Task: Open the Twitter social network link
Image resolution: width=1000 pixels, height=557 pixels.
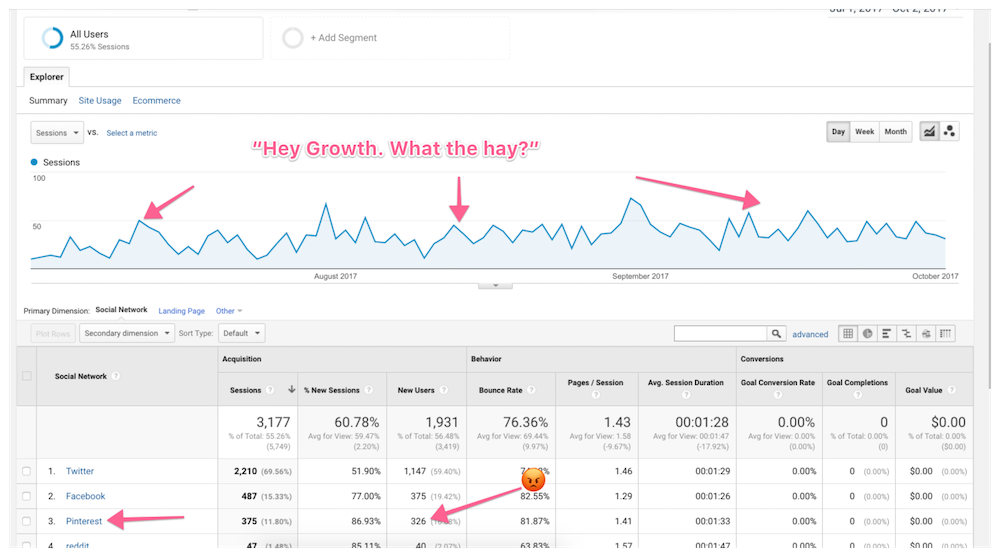Action: coord(80,471)
